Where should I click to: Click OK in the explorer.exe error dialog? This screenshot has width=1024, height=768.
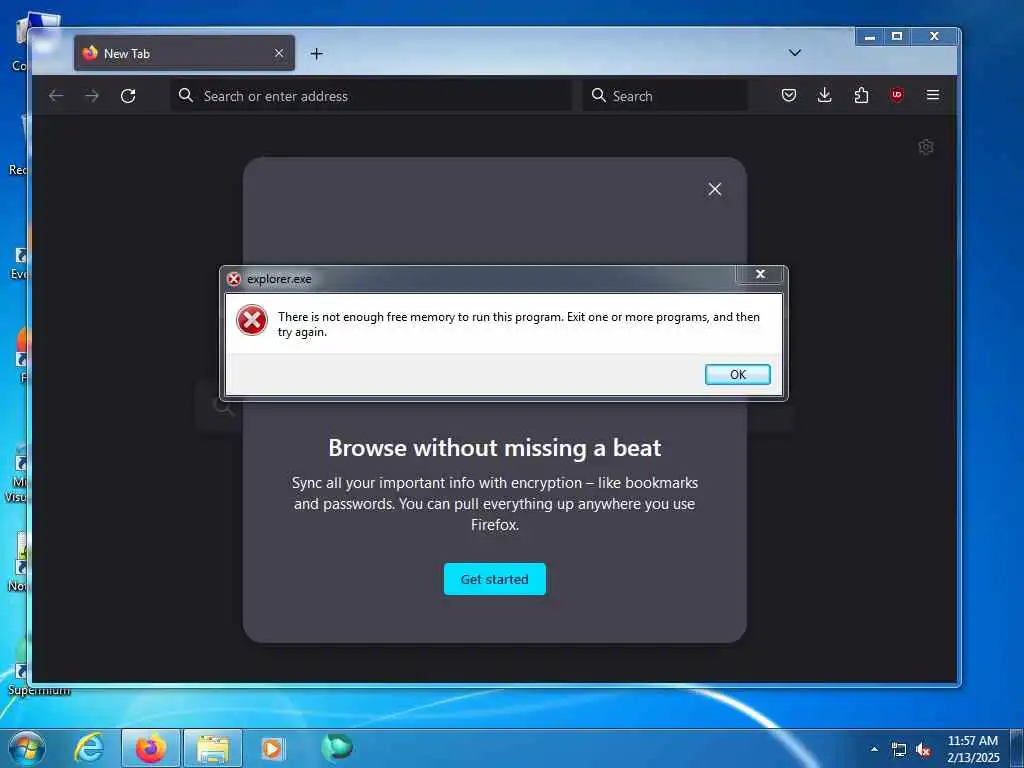[737, 374]
